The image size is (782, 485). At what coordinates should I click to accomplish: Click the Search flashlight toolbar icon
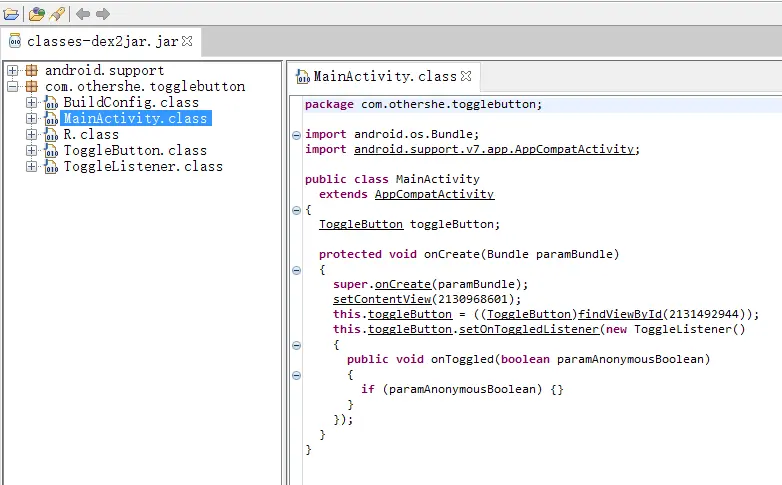click(57, 14)
